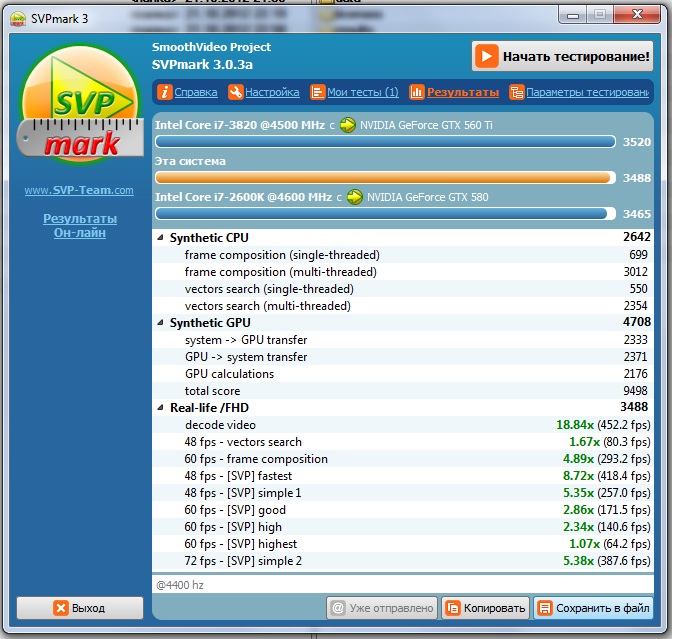This screenshot has width=674, height=639.
Task: Switch to the Мои тесты (1) tab
Action: (x=363, y=93)
